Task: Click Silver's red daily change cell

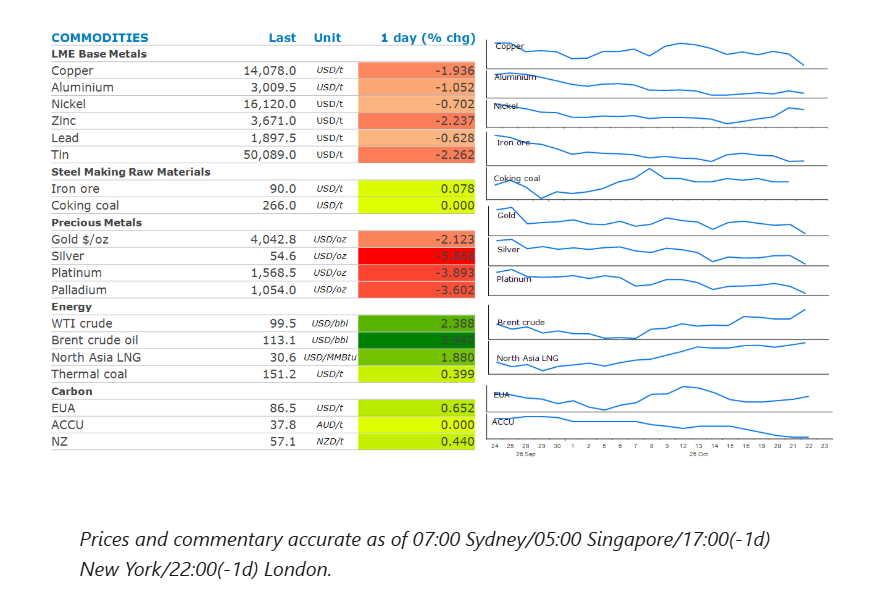Action: 416,256
